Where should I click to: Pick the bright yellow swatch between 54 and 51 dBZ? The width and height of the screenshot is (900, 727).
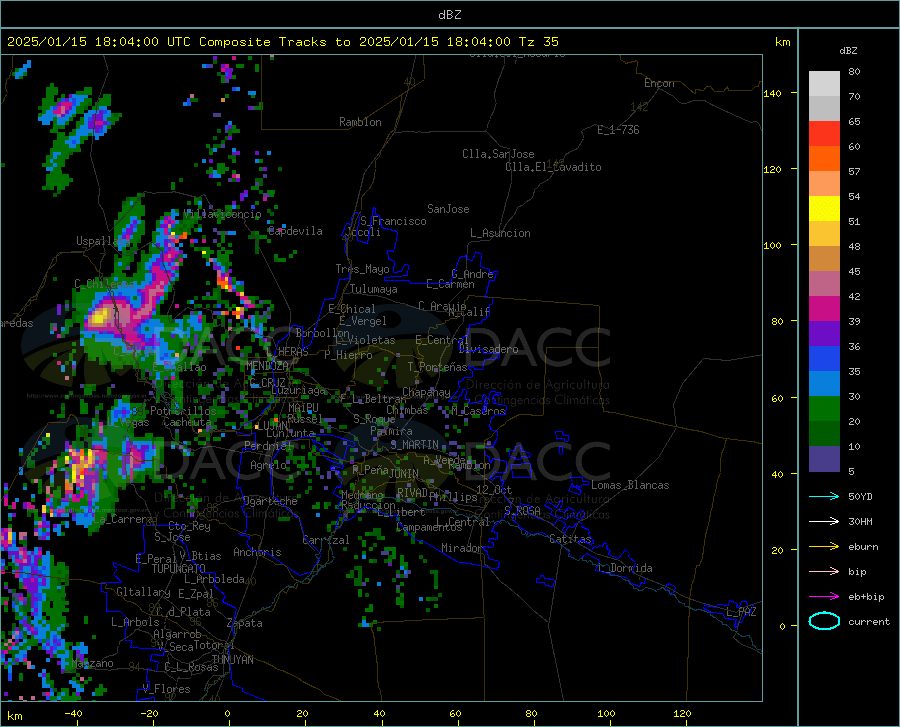824,209
